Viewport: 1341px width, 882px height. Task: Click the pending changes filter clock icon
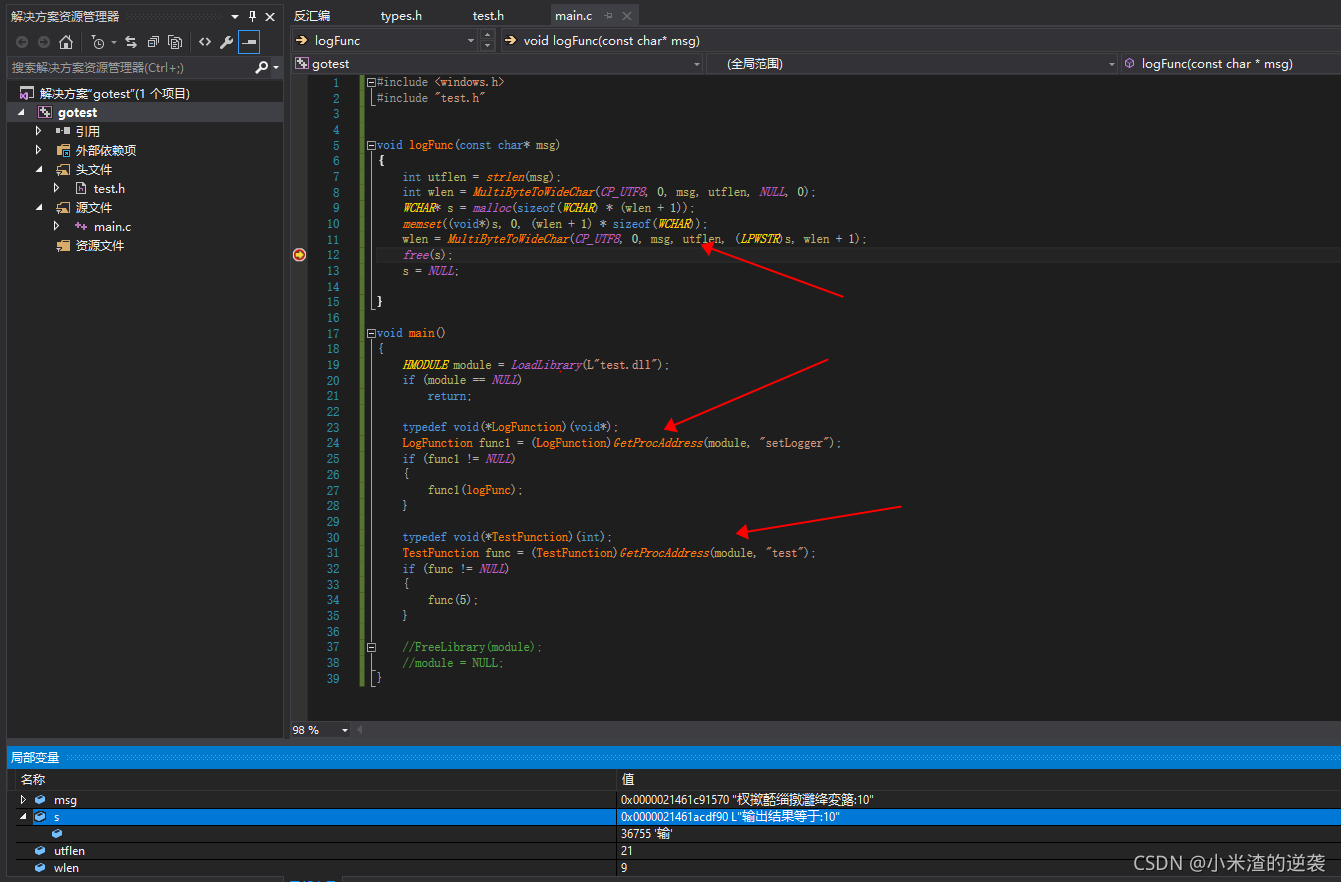pyautogui.click(x=97, y=42)
